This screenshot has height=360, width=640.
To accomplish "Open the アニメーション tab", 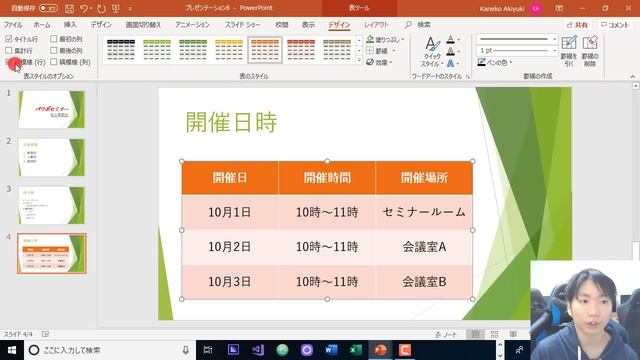I will coord(192,24).
